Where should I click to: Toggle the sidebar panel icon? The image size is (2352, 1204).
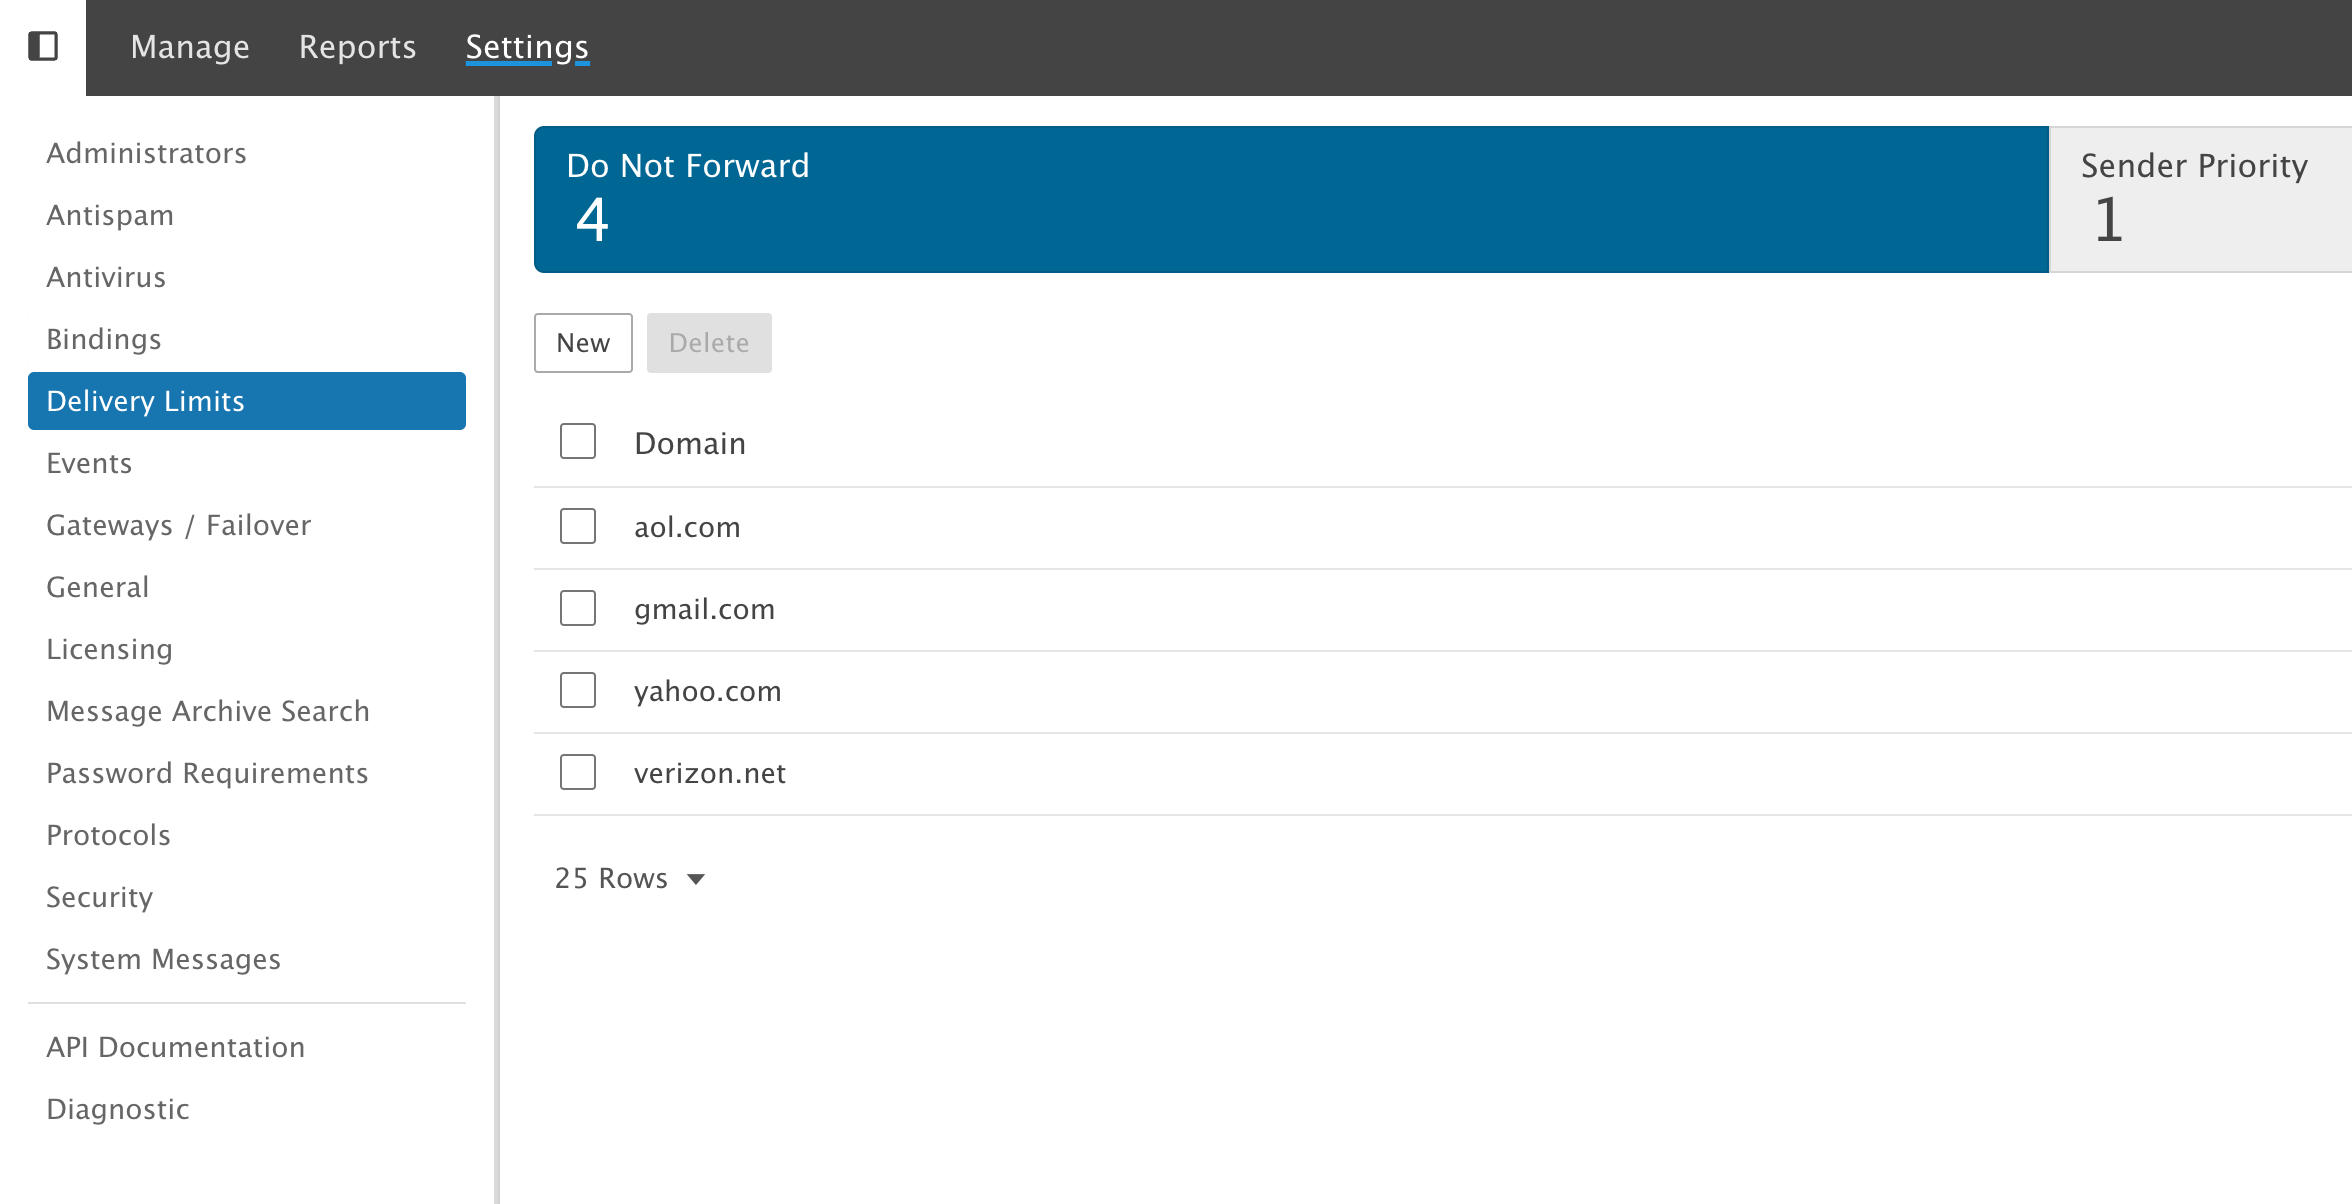pos(43,46)
